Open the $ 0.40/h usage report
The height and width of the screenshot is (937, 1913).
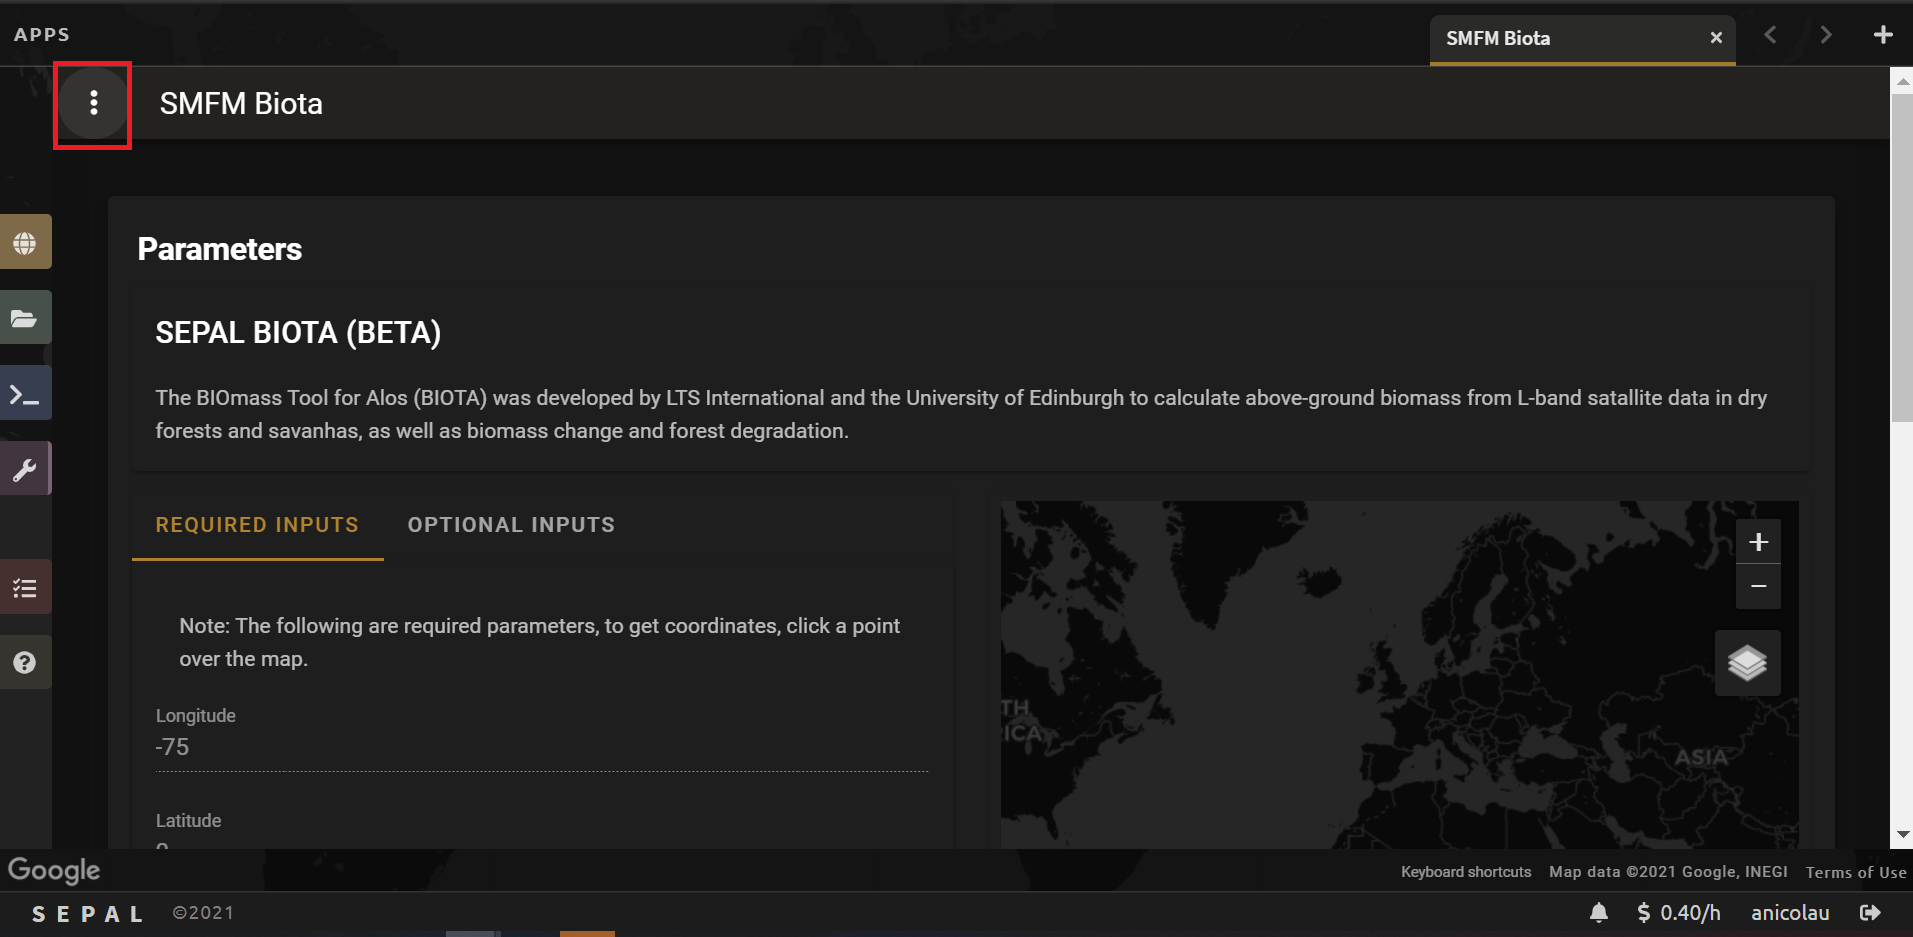1678,912
